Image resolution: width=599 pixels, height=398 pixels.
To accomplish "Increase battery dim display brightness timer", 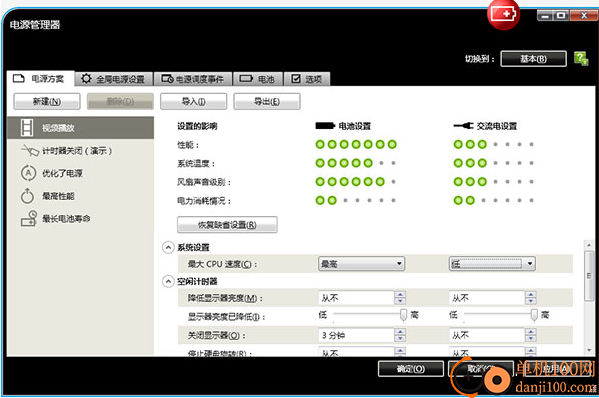I will (x=400, y=294).
